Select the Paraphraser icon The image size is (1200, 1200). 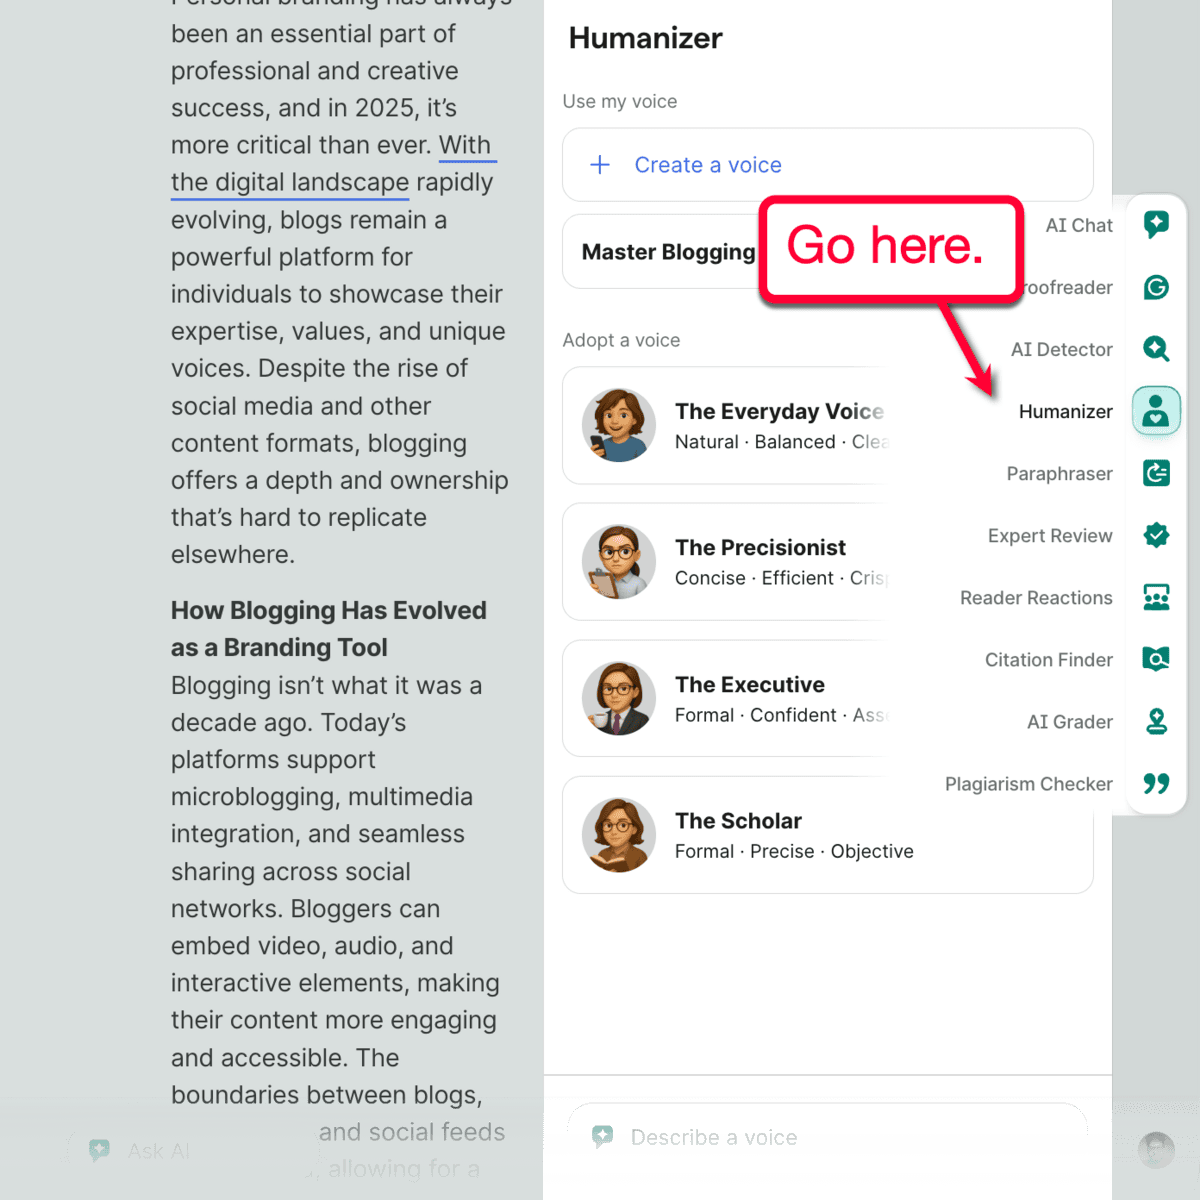(1156, 473)
